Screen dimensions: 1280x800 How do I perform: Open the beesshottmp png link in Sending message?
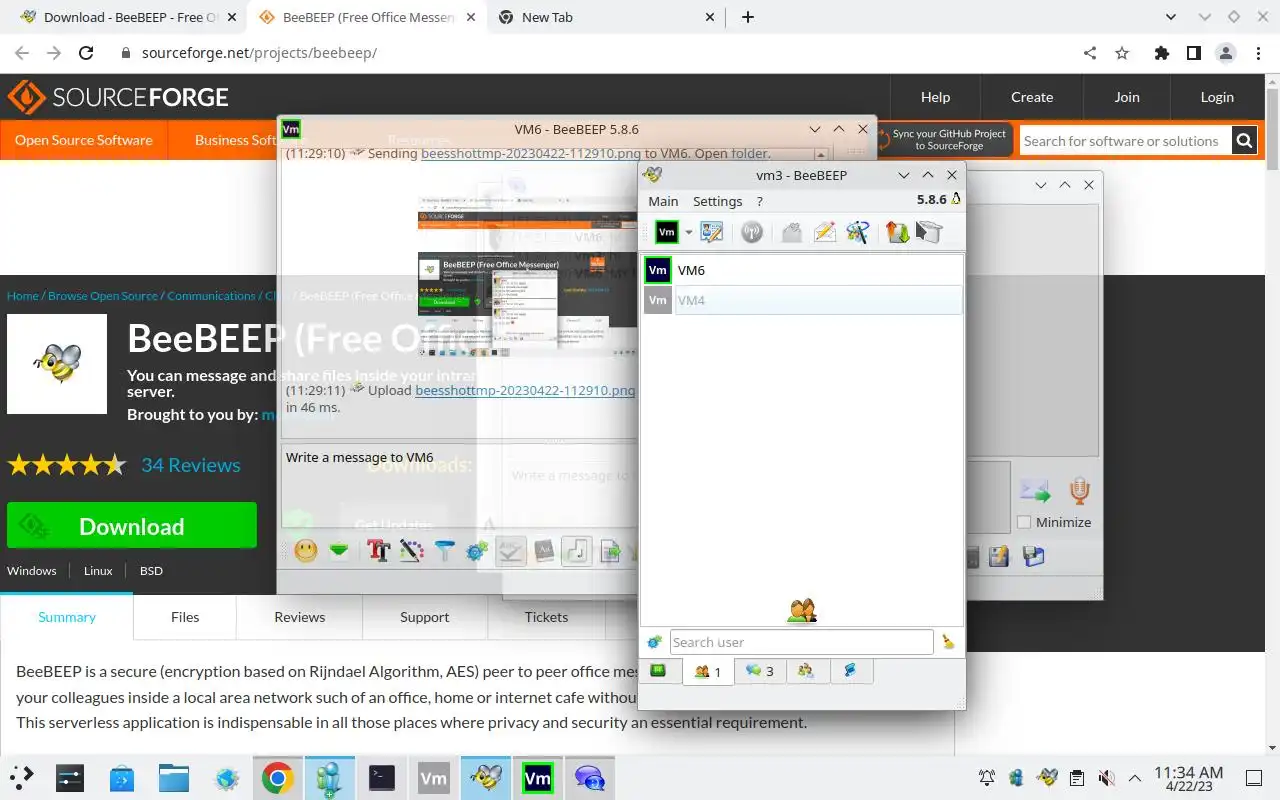point(531,154)
